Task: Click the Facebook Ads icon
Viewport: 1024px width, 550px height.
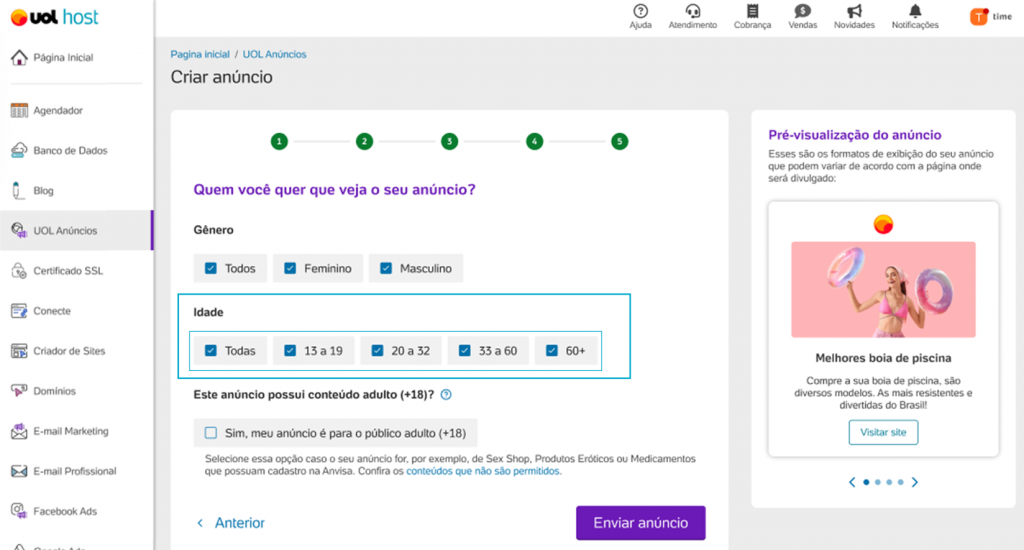Action: pos(19,511)
